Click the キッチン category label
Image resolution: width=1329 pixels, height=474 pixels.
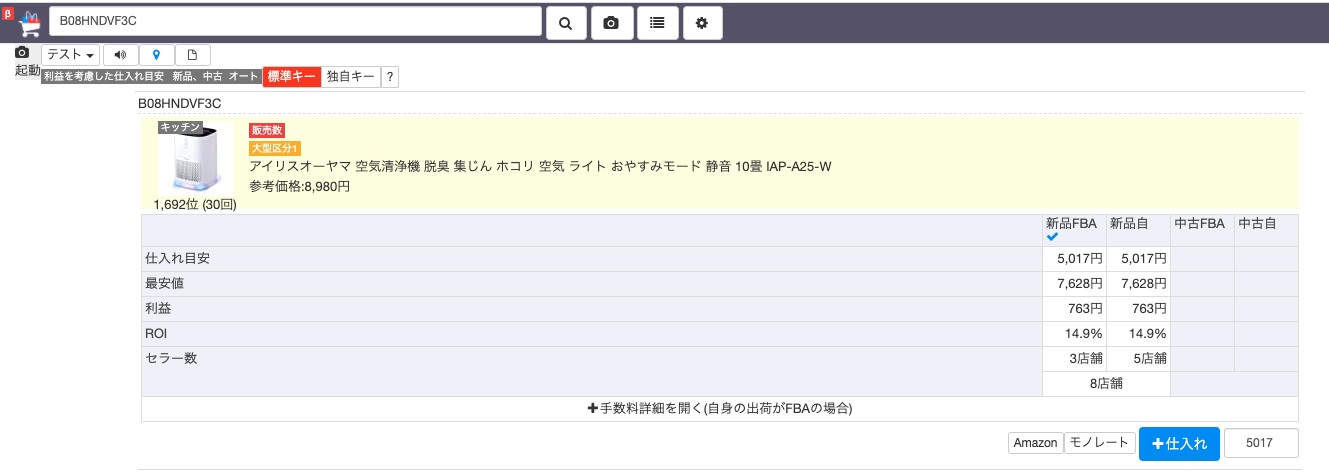[181, 127]
